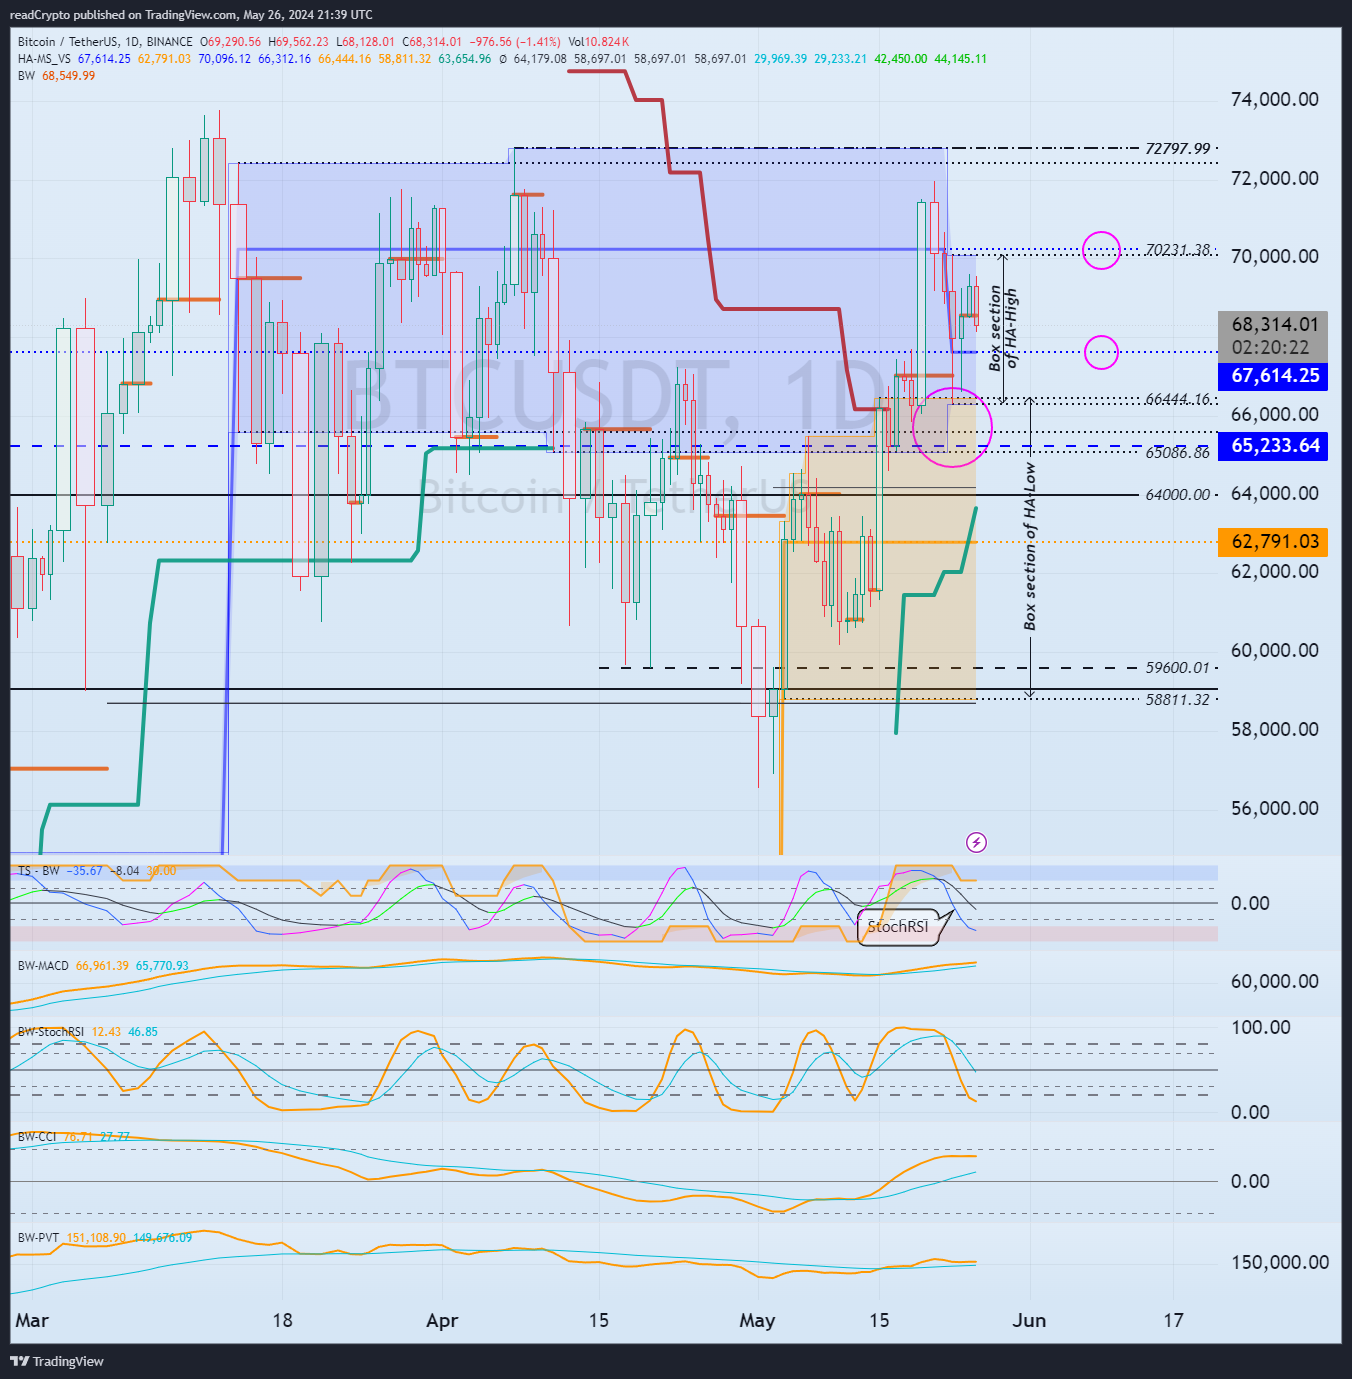Select the HA-MS_VS indicator label
Viewport: 1352px width, 1379px height.
(x=44, y=59)
